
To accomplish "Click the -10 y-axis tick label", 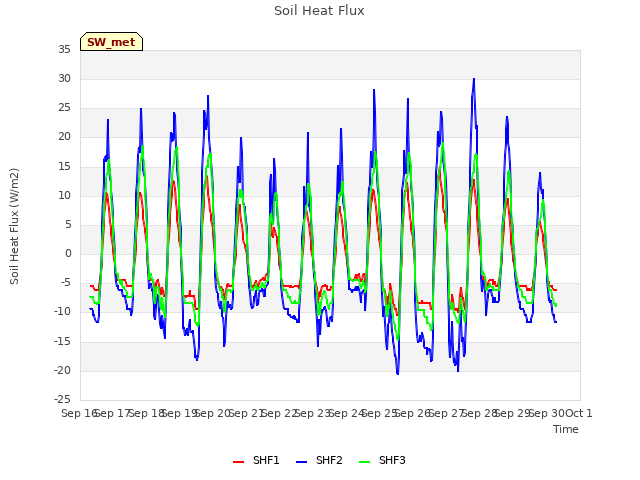I will pyautogui.click(x=62, y=312).
